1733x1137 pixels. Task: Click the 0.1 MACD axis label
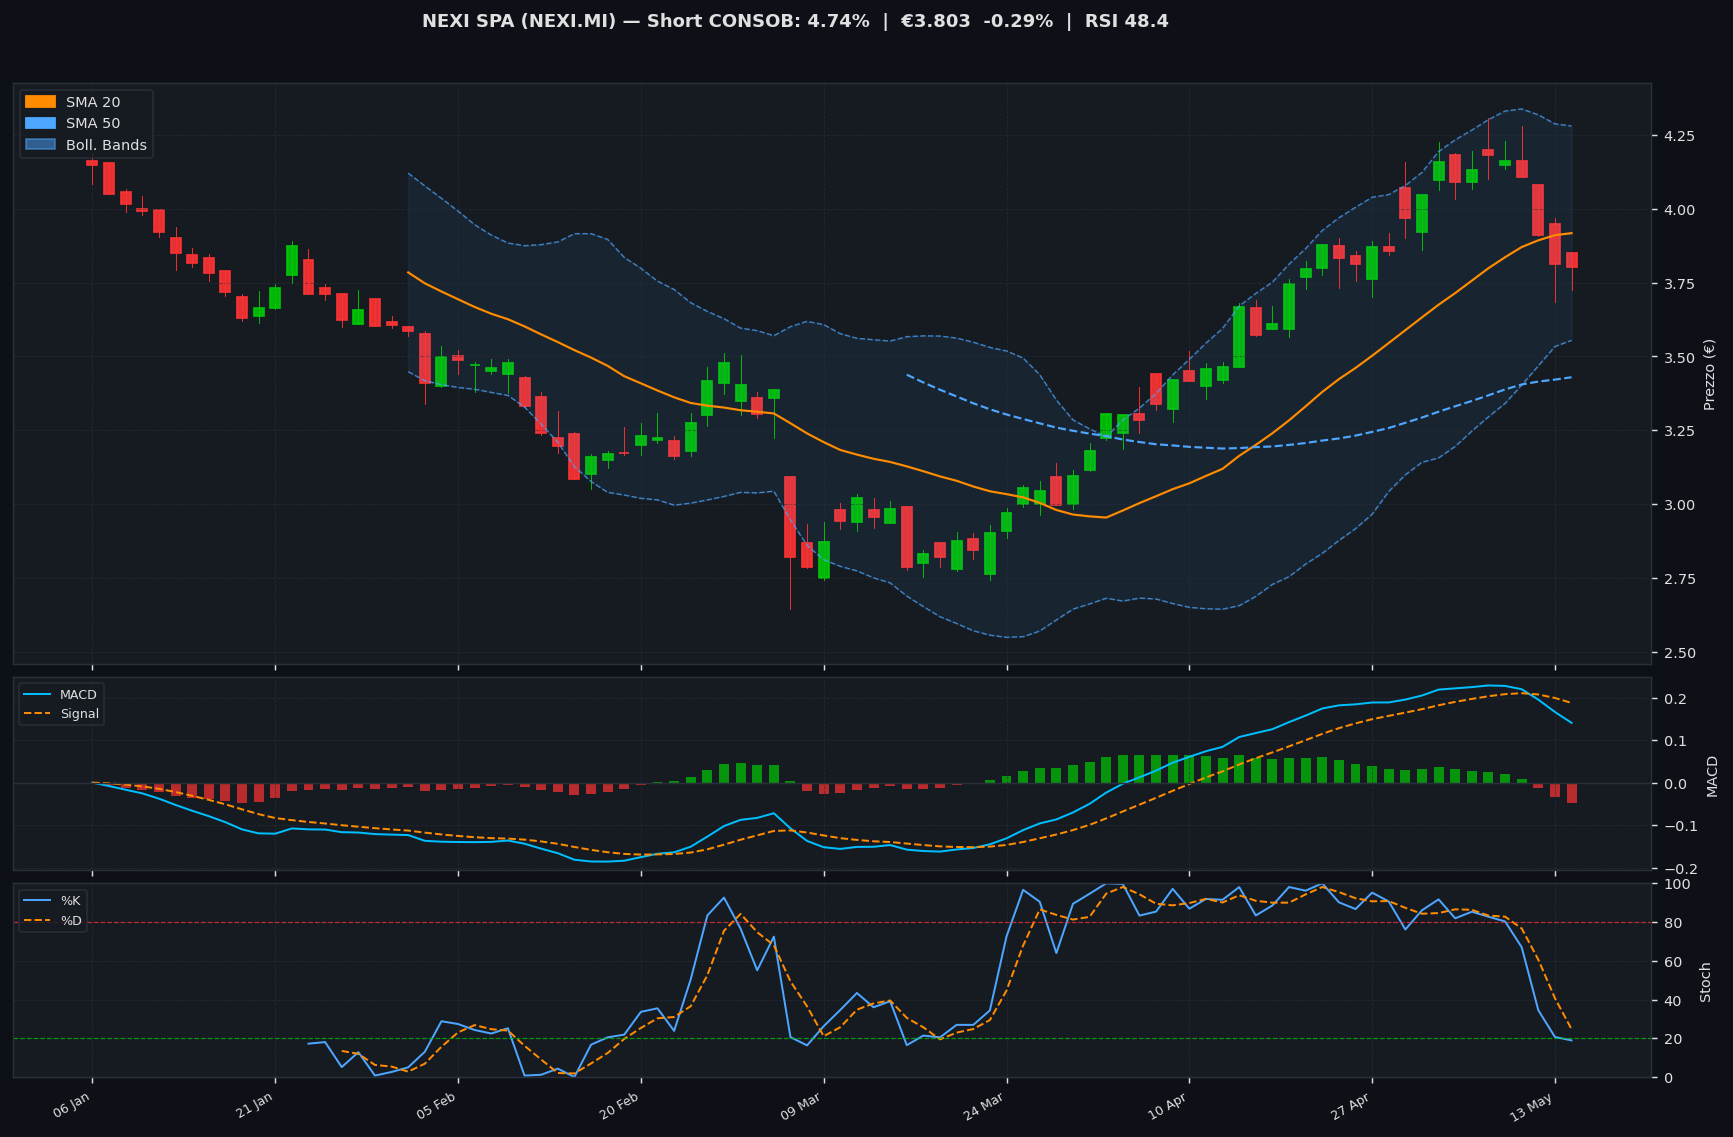1673,741
